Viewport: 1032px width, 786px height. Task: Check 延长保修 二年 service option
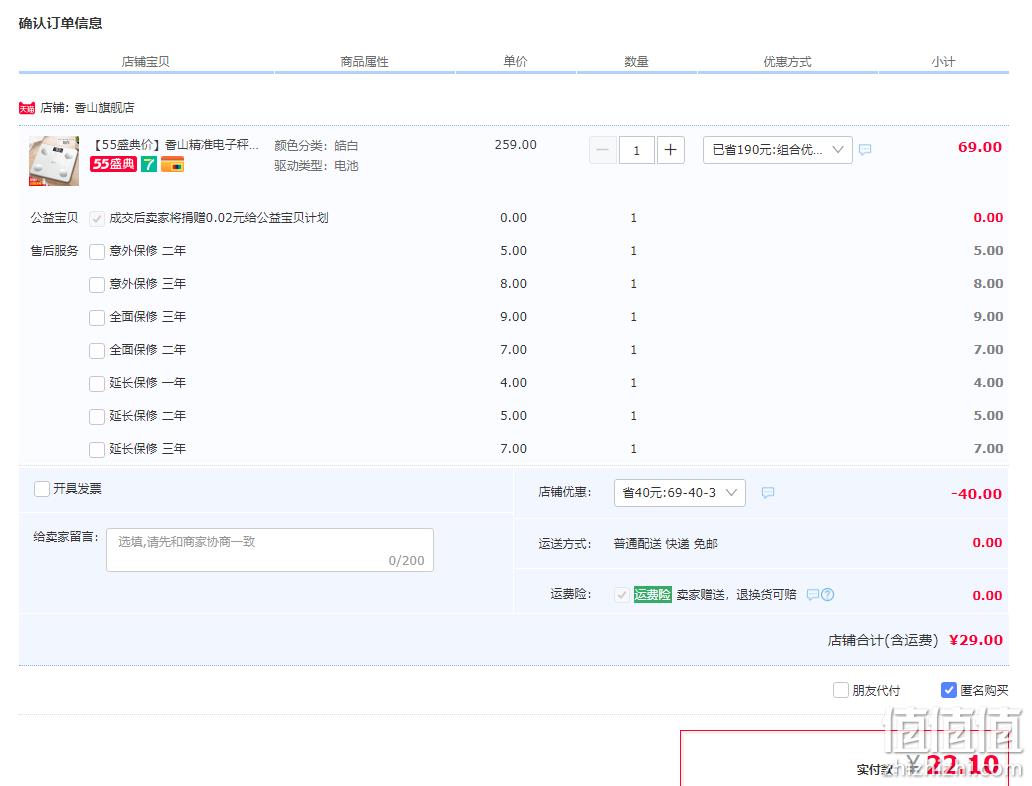click(x=97, y=416)
